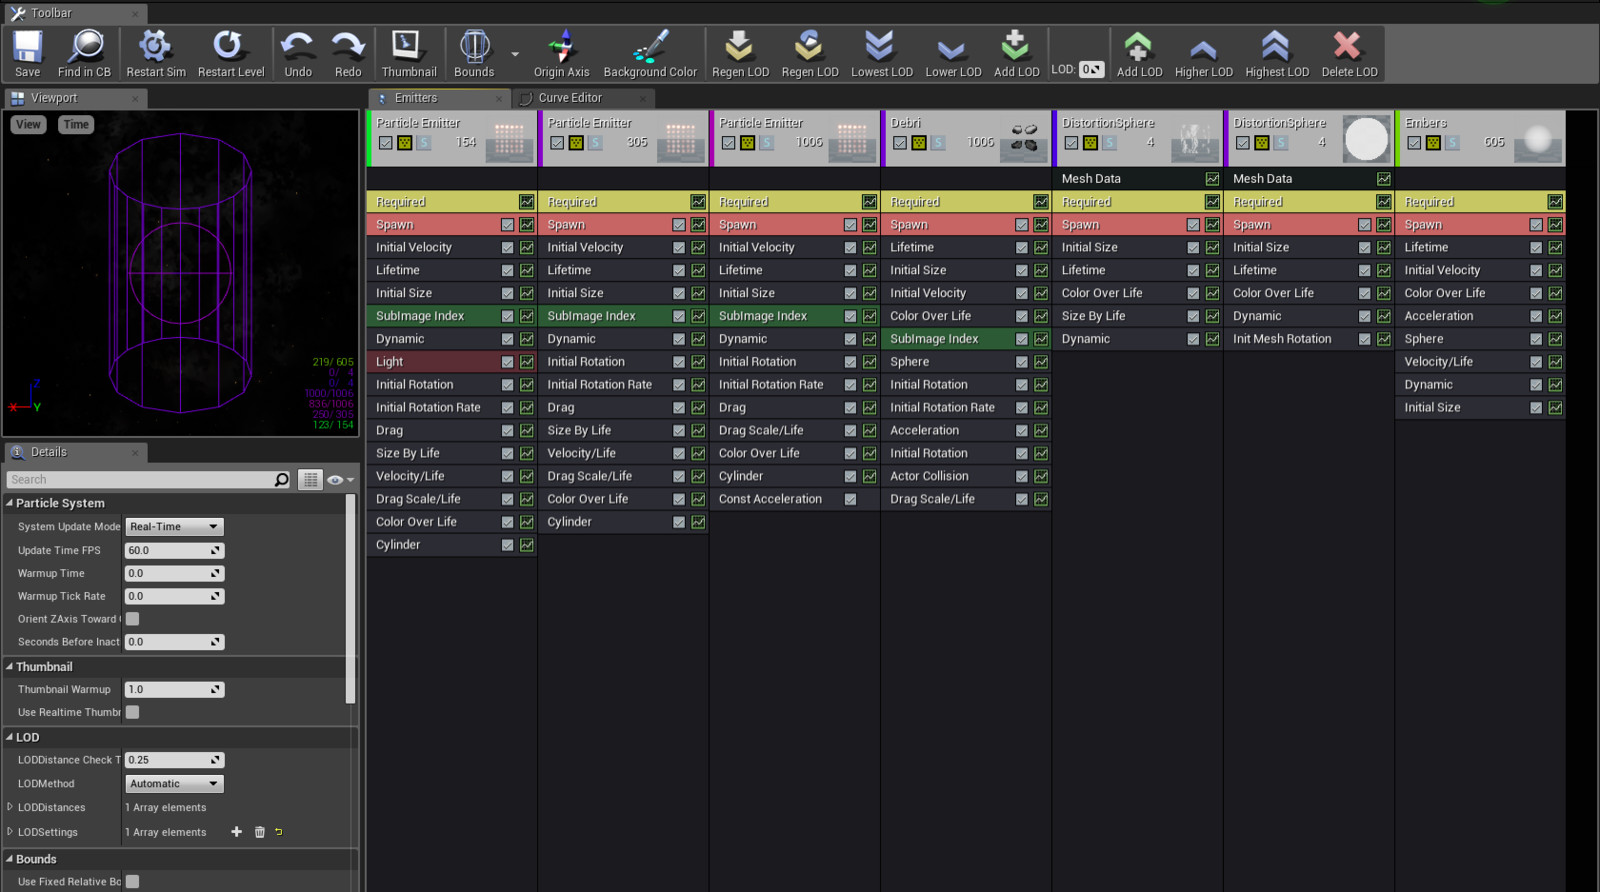The image size is (1600, 892).
Task: Open the LODMethod Automatic dropdown
Action: tap(174, 784)
